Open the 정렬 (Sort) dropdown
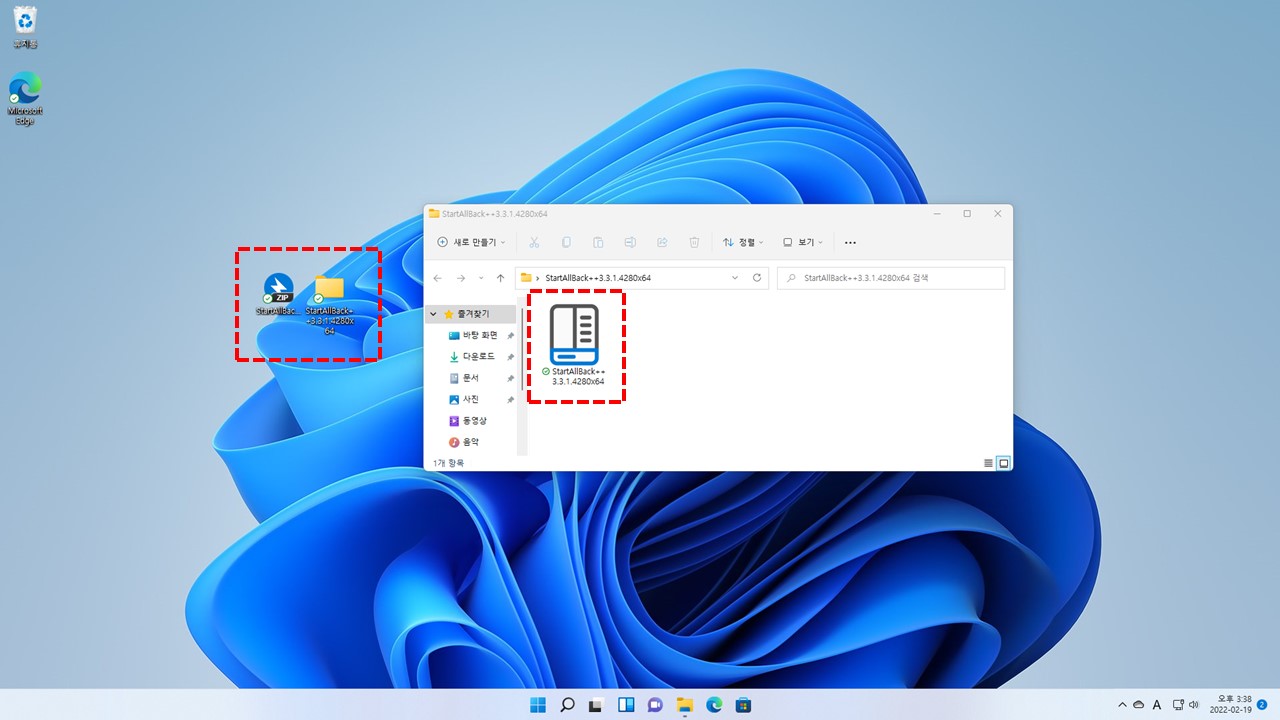Screen dimensions: 1280x720 coord(743,242)
